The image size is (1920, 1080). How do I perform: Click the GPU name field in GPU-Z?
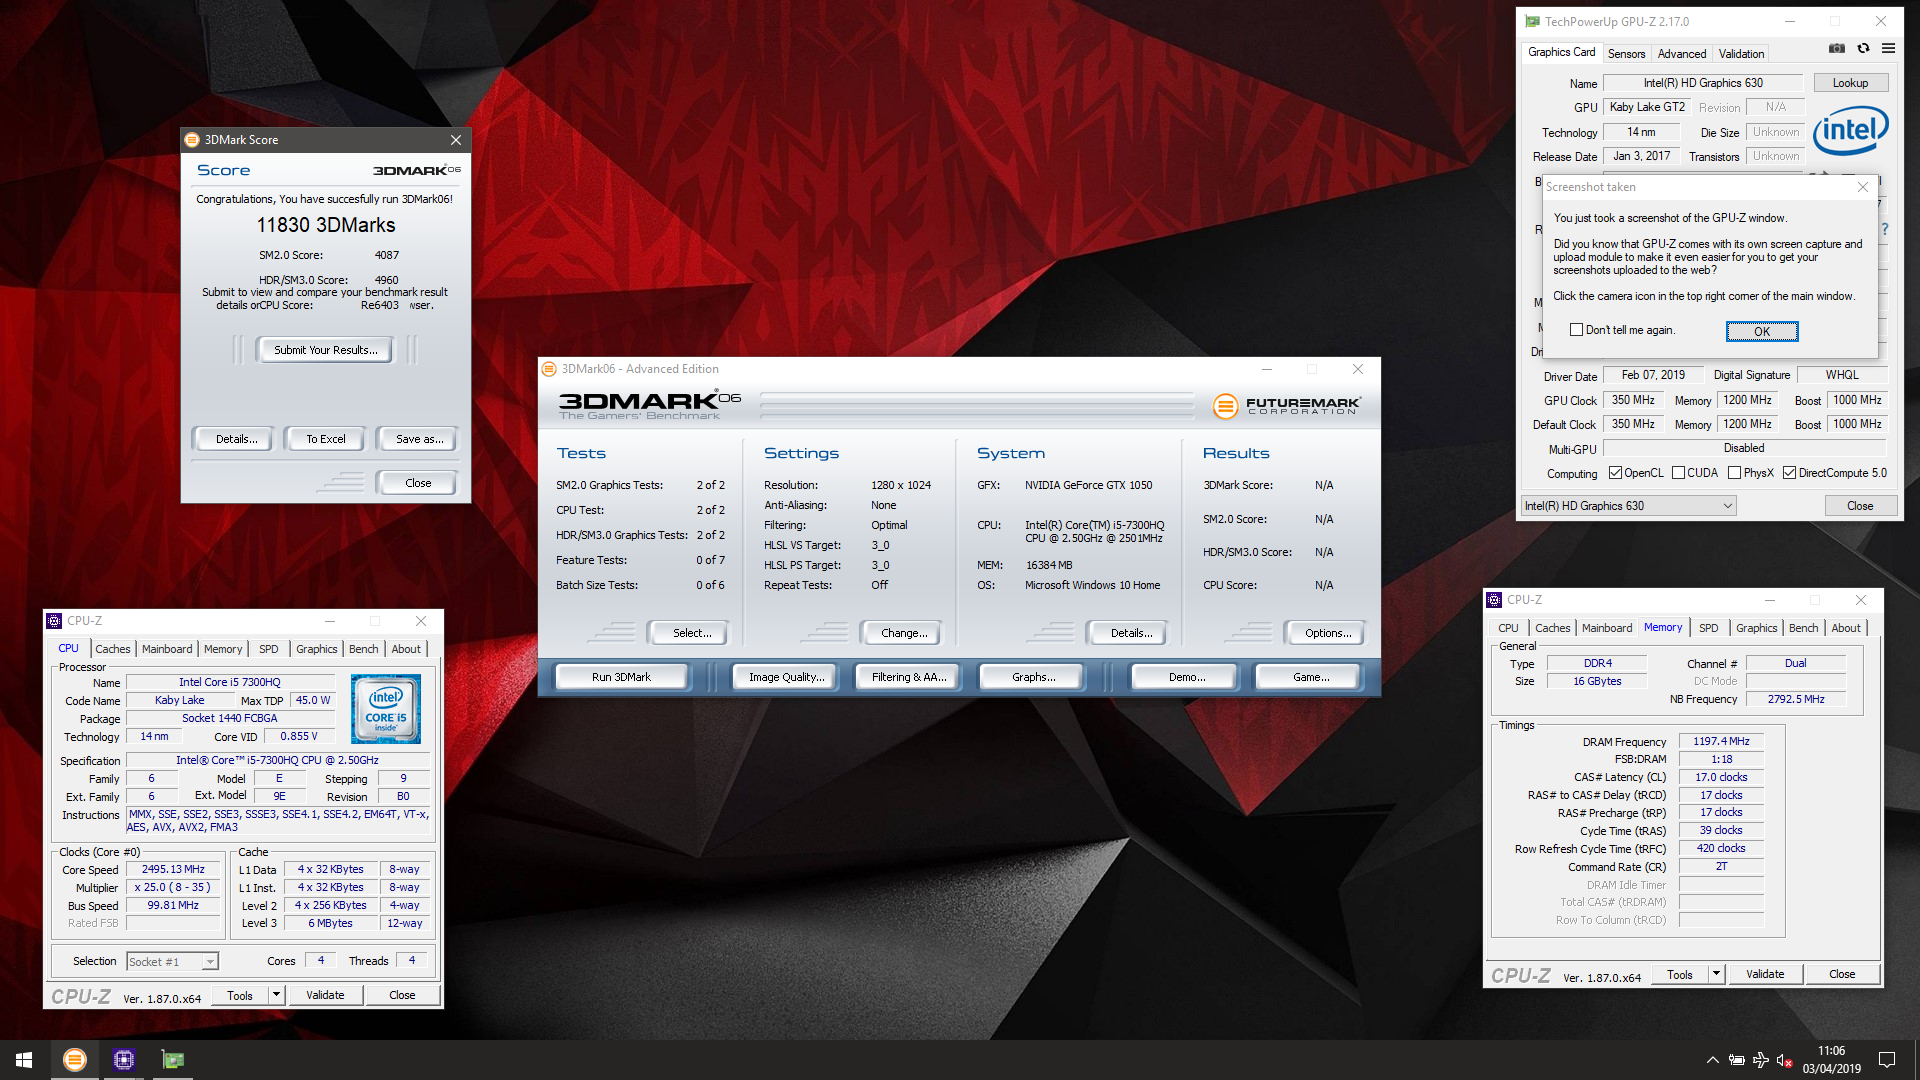(x=1703, y=83)
